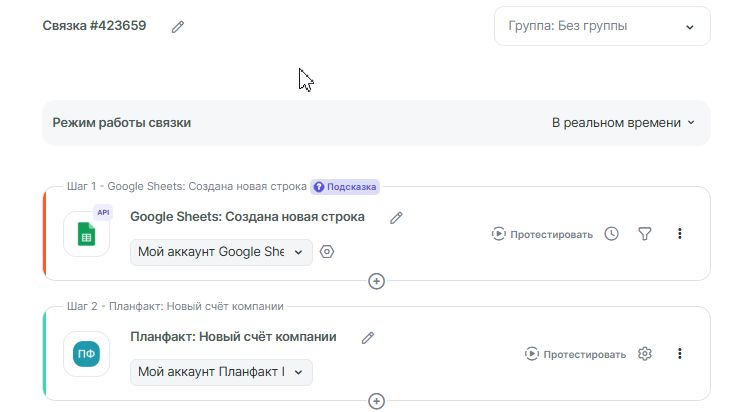Open the Группа: Без группы dropdown
The width and height of the screenshot is (751, 412).
pos(602,26)
